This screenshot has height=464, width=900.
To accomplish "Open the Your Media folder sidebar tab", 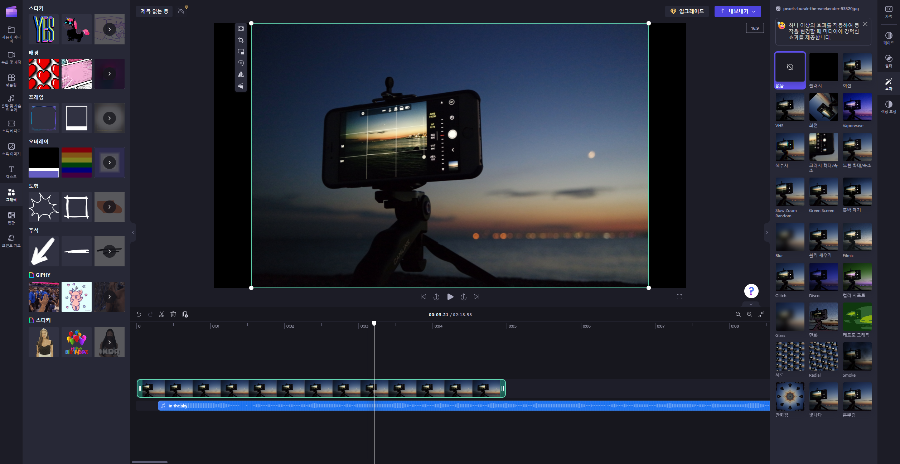I will (x=11, y=33).
